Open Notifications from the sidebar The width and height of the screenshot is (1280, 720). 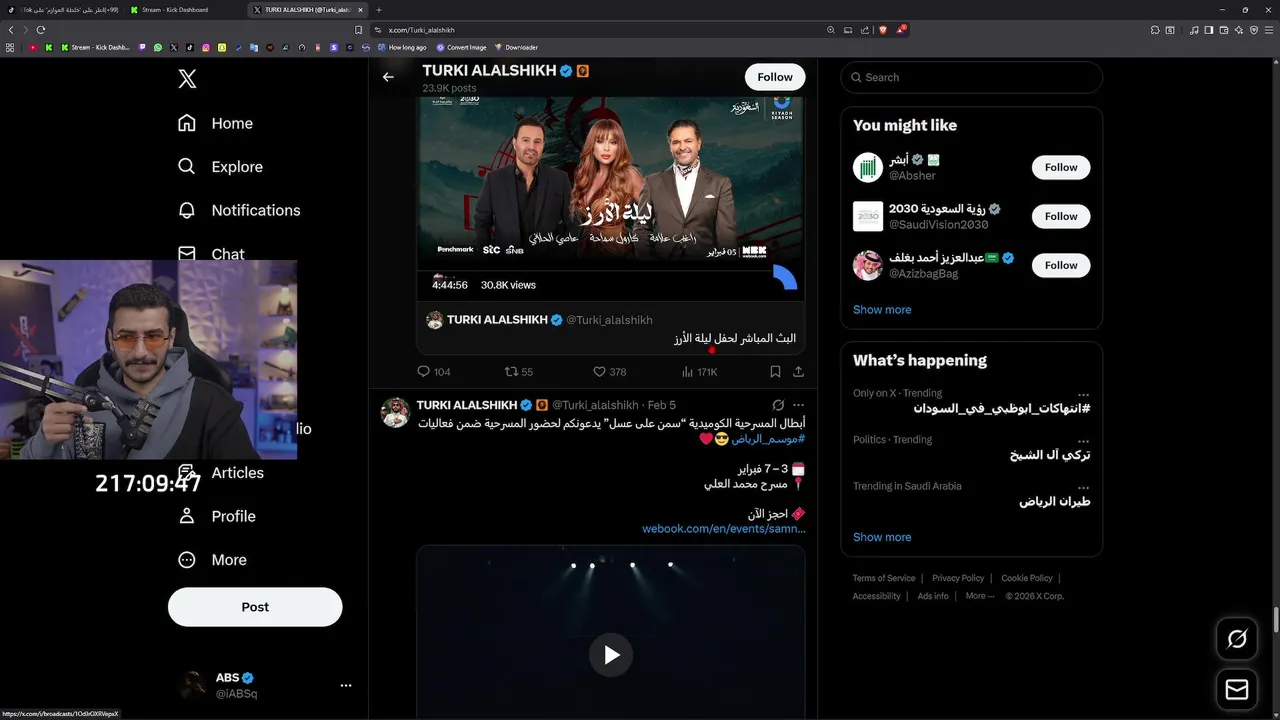239,210
